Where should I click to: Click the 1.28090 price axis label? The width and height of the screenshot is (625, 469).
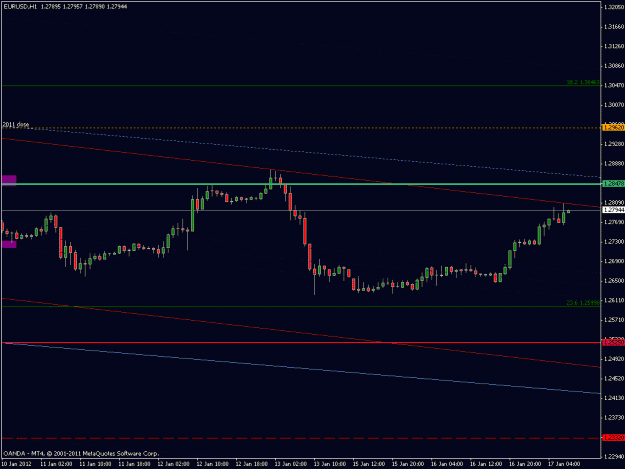click(x=614, y=202)
